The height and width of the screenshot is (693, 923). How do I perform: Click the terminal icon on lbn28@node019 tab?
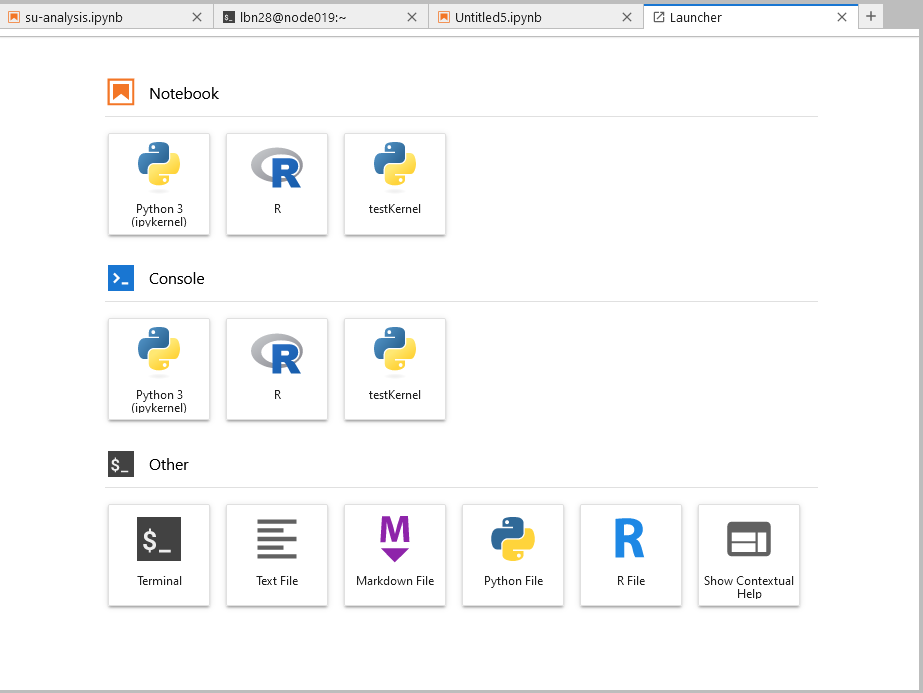(x=228, y=17)
